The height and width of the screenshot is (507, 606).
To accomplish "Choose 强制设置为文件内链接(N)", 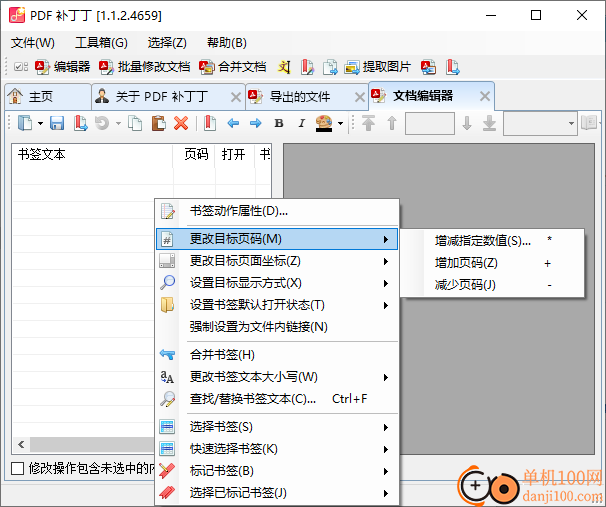I will 277,327.
